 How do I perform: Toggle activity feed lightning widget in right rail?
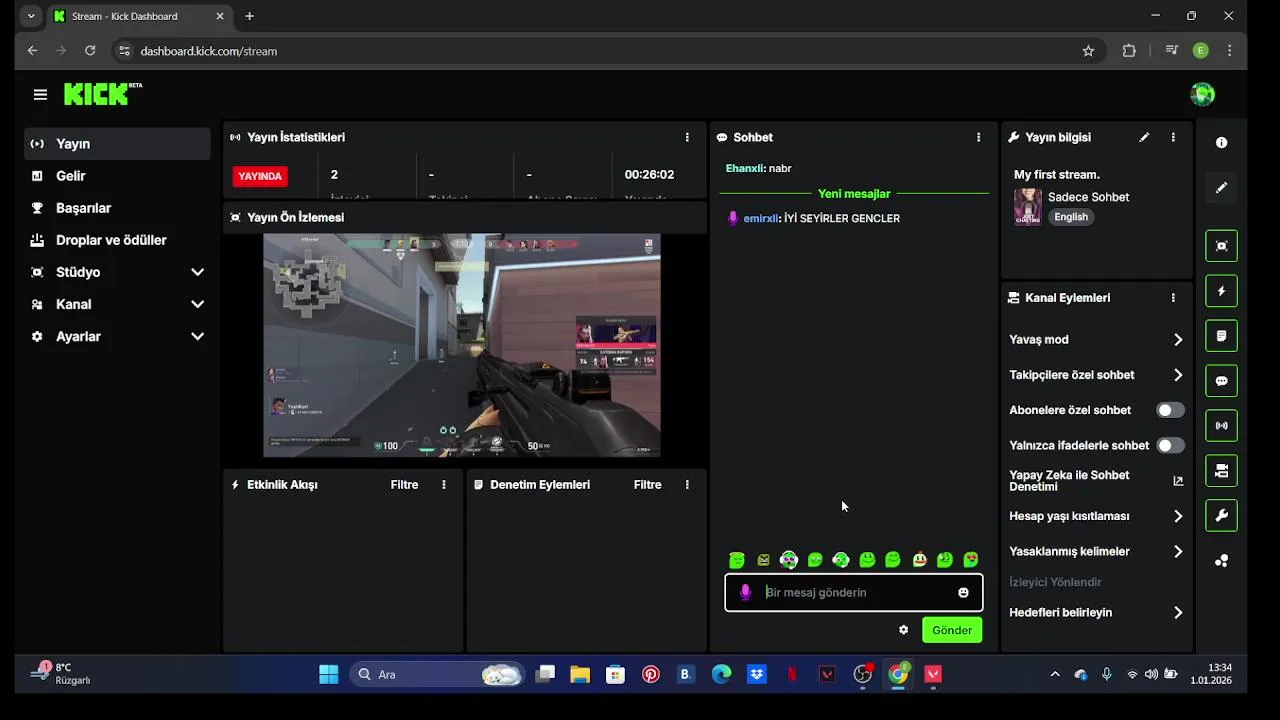[x=1221, y=291]
